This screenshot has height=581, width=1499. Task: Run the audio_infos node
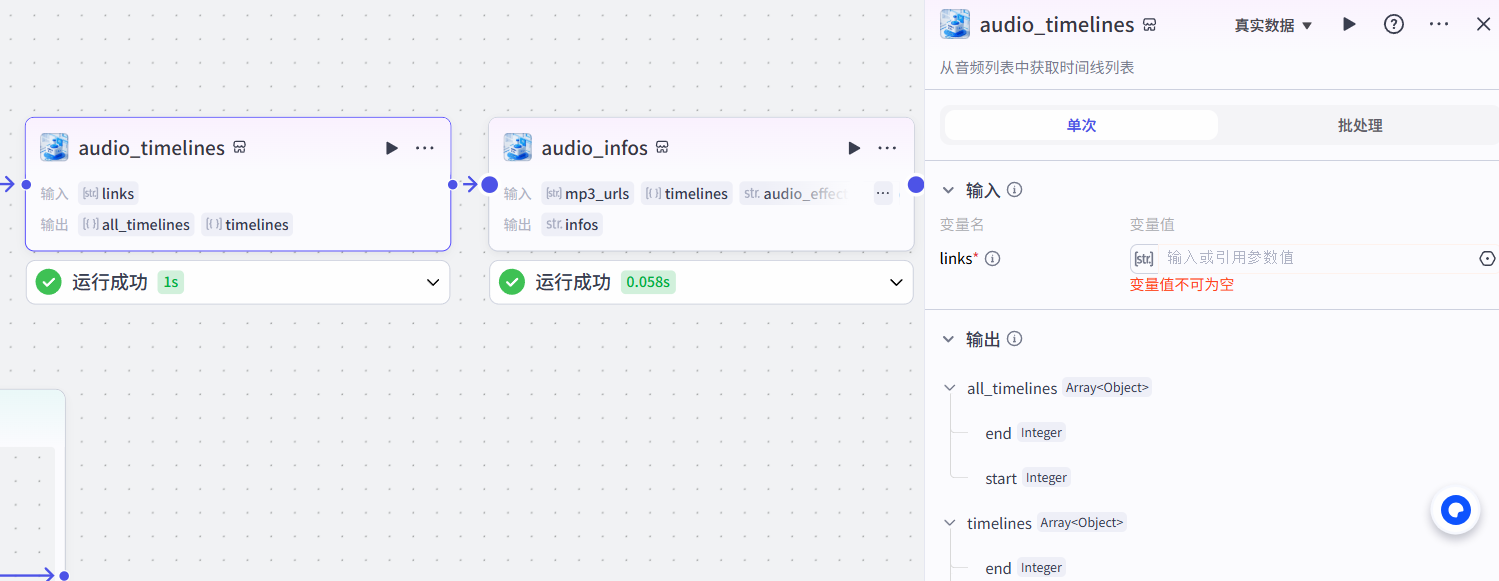tap(854, 148)
